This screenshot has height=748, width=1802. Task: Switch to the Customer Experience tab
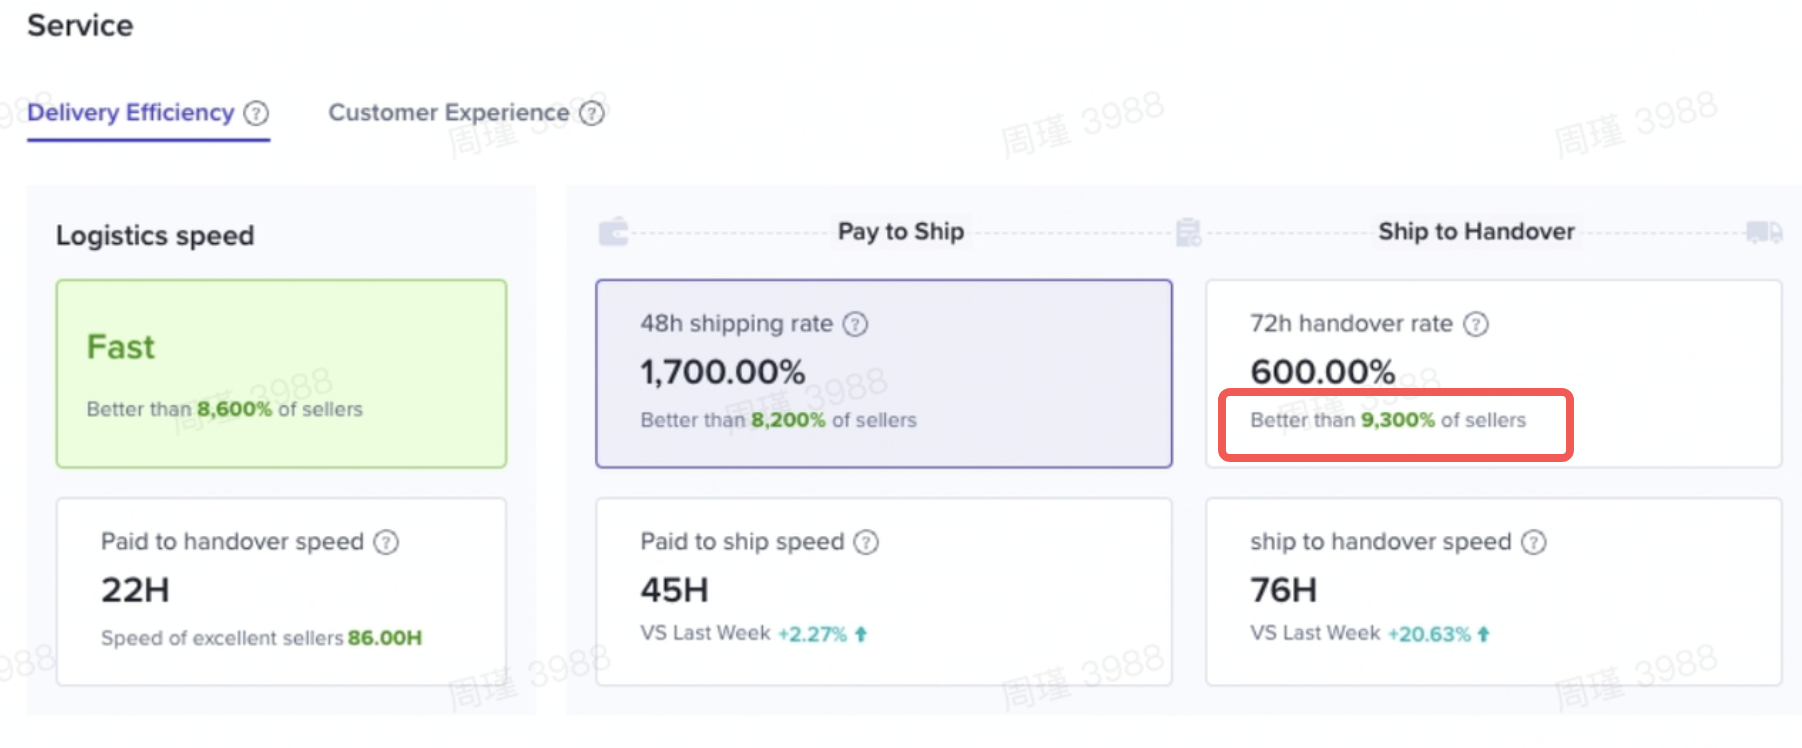(x=449, y=113)
